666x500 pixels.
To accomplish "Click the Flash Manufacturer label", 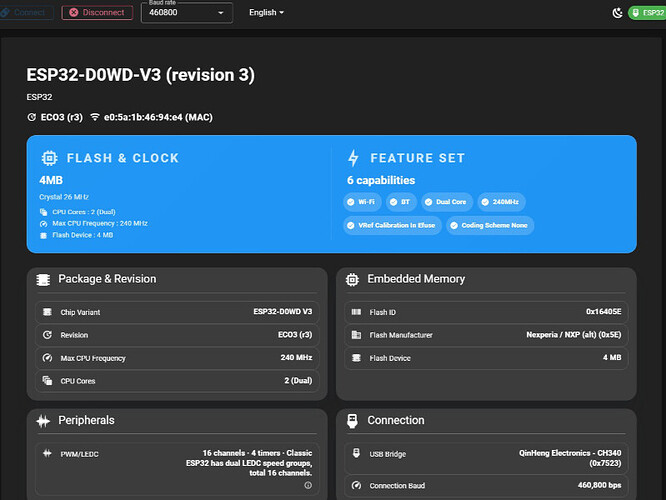I will tap(401, 335).
